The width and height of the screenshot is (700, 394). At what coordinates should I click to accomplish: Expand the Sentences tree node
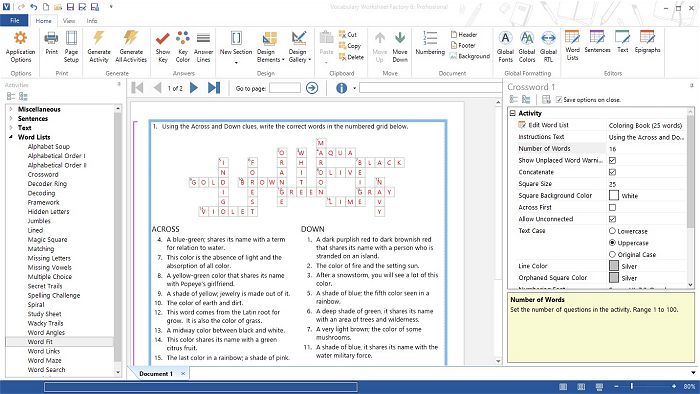(x=11, y=118)
